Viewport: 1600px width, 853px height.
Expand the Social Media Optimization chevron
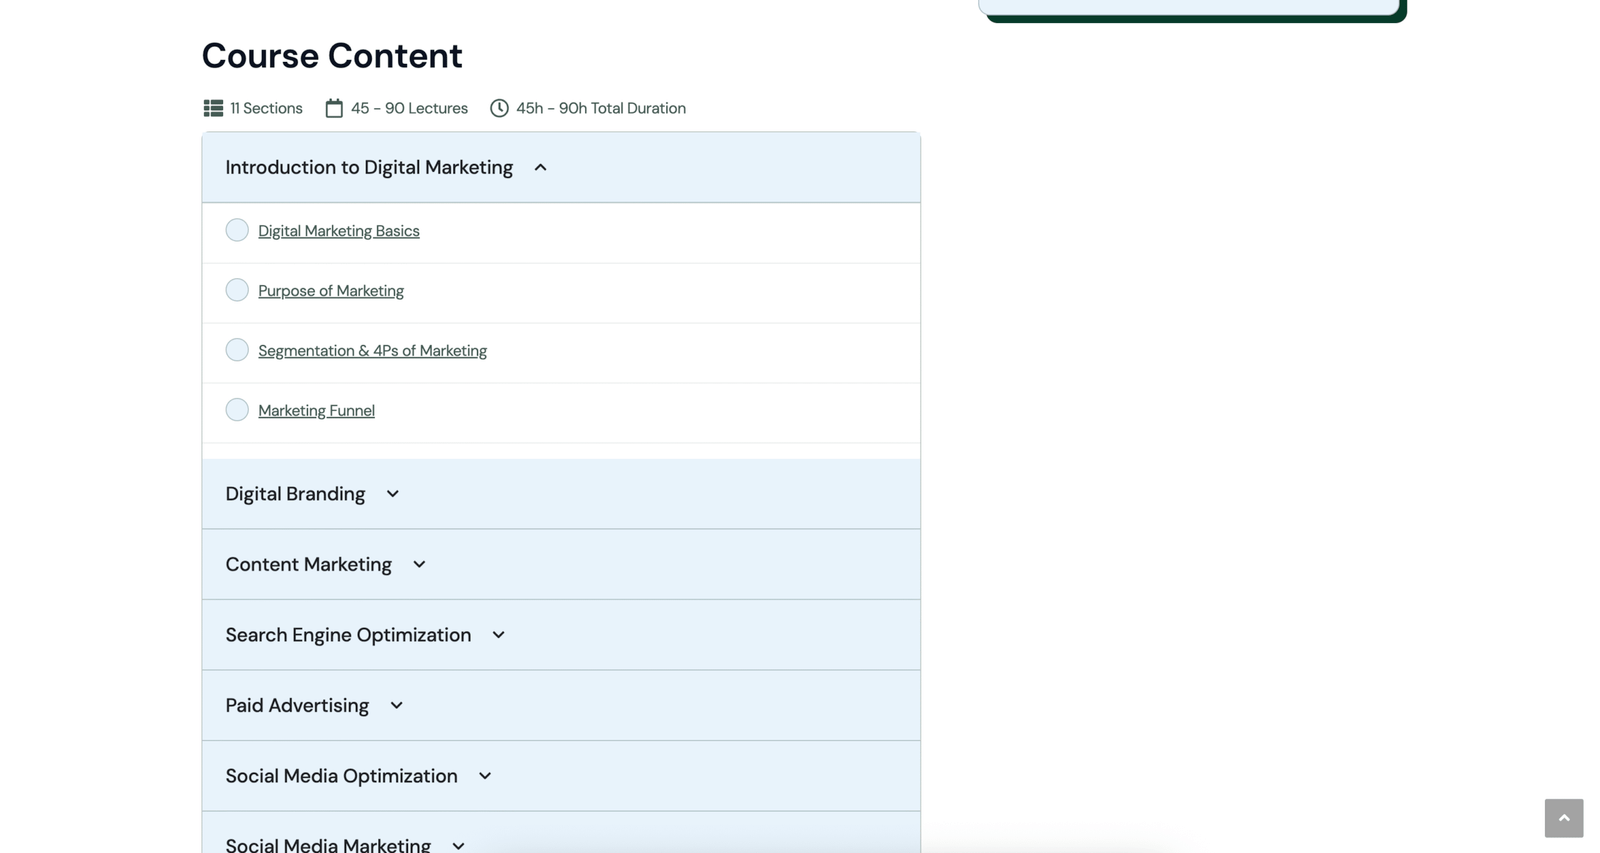[485, 776]
